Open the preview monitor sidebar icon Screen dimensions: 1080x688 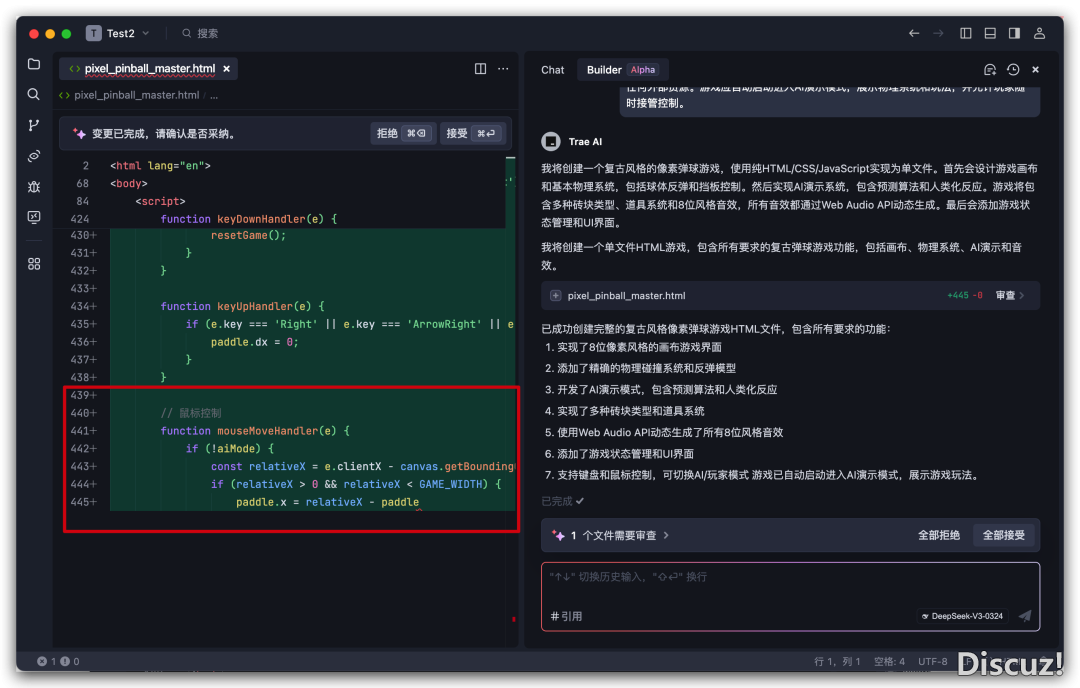point(34,218)
